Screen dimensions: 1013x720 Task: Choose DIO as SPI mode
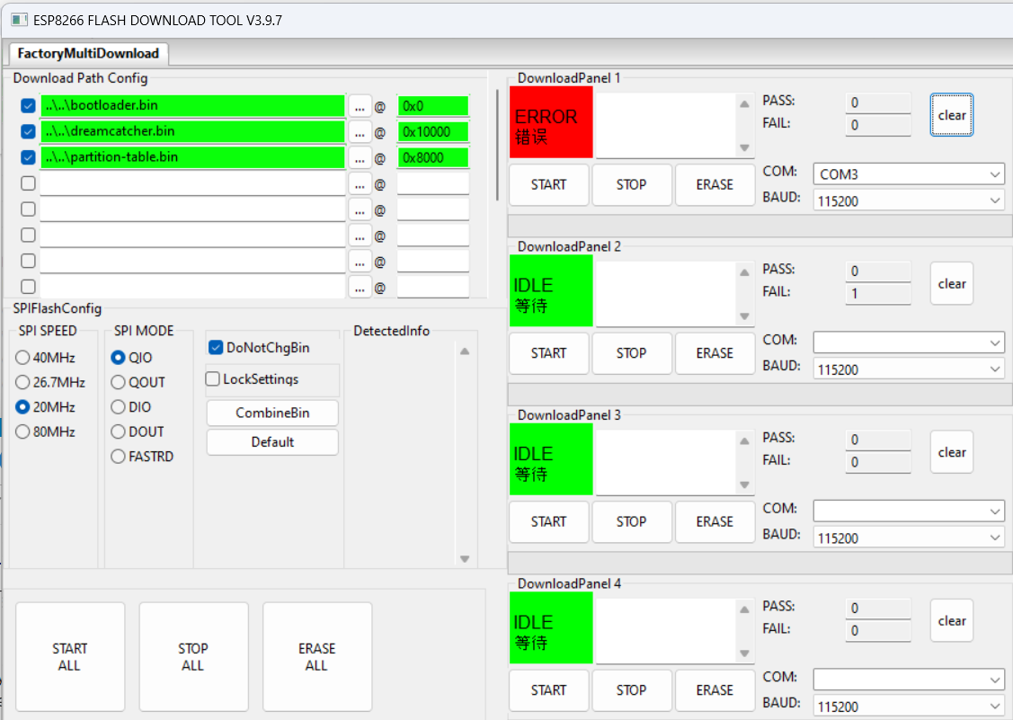point(119,407)
